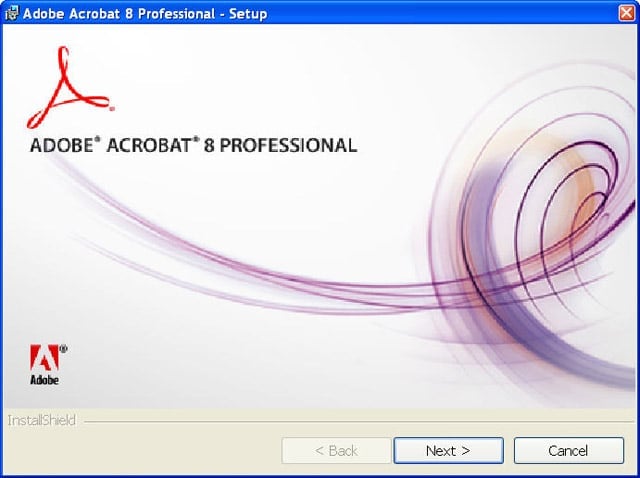Click the InstallShield label
Viewport: 640px width, 478px height.
tap(42, 420)
